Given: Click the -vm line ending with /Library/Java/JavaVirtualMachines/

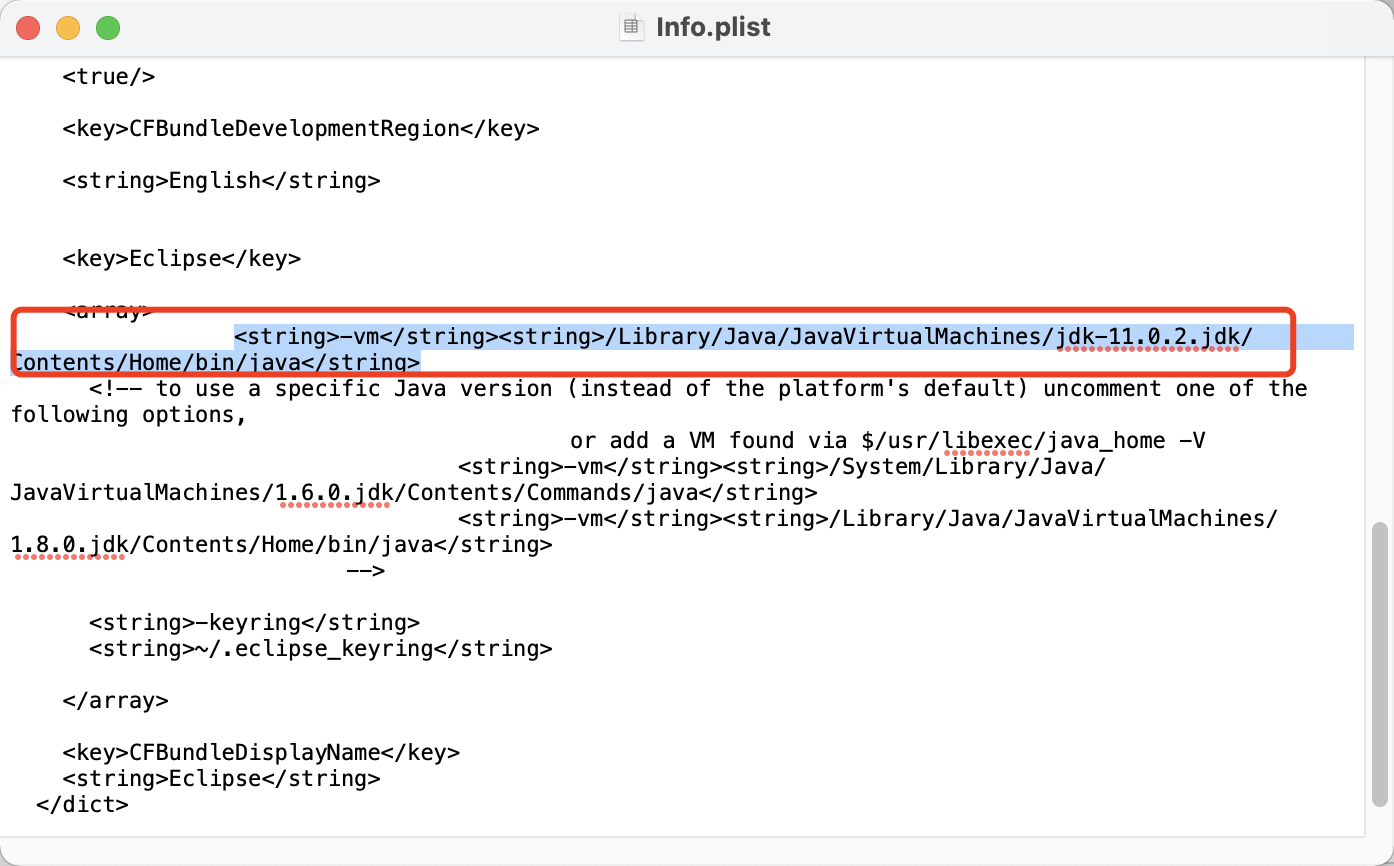Looking at the screenshot, I should click(x=867, y=518).
